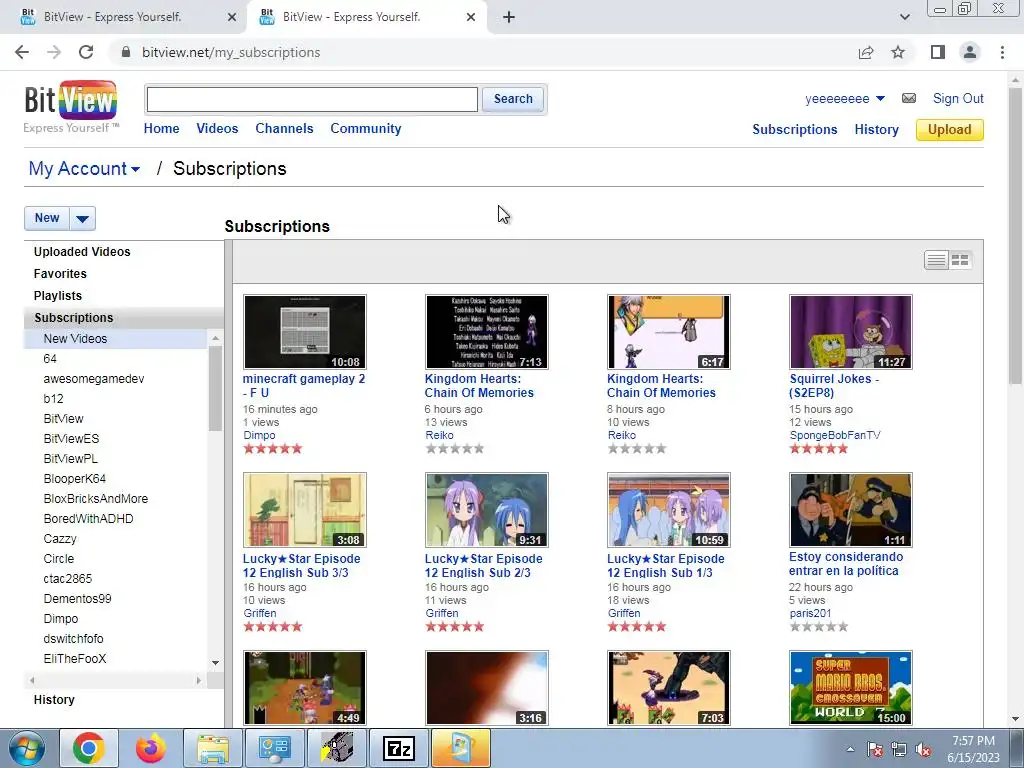Open Channels navigation link
1024x768 pixels.
284,129
